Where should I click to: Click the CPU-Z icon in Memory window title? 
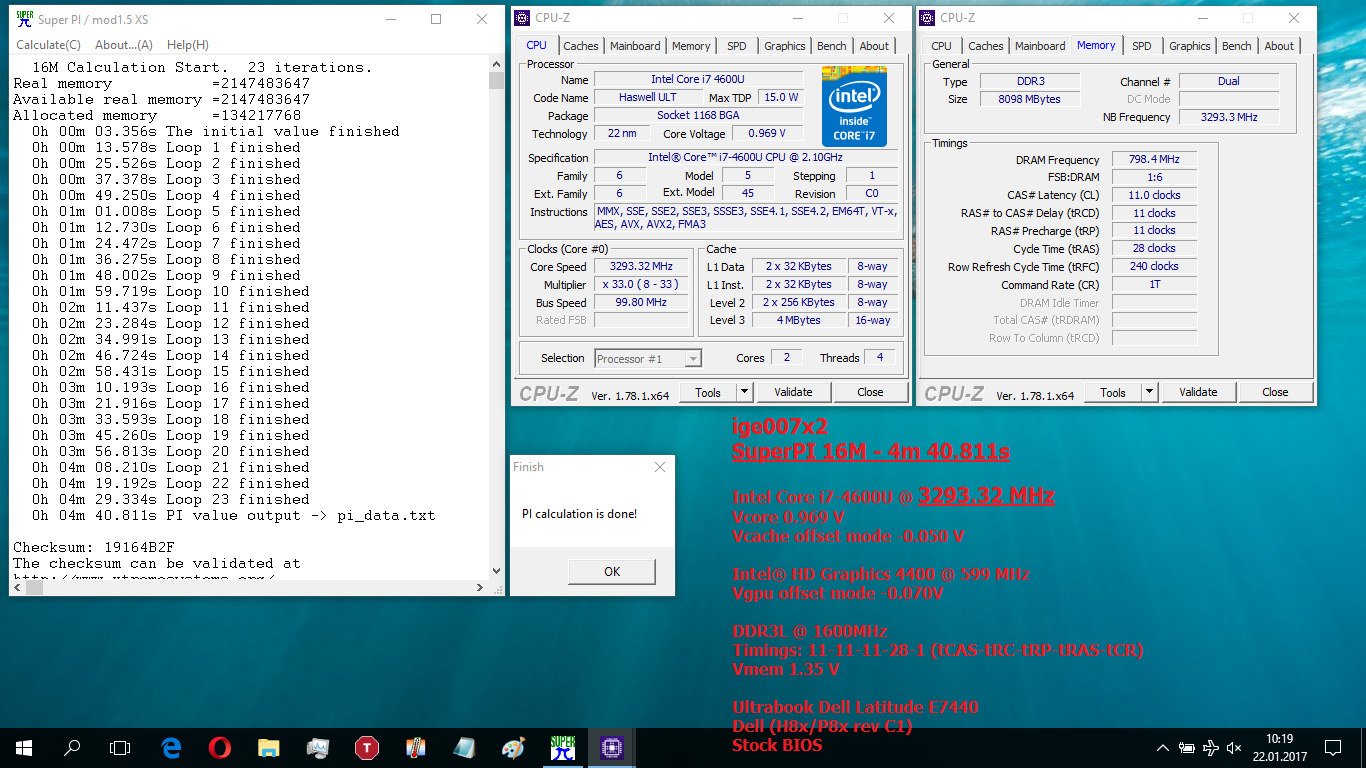(x=928, y=17)
